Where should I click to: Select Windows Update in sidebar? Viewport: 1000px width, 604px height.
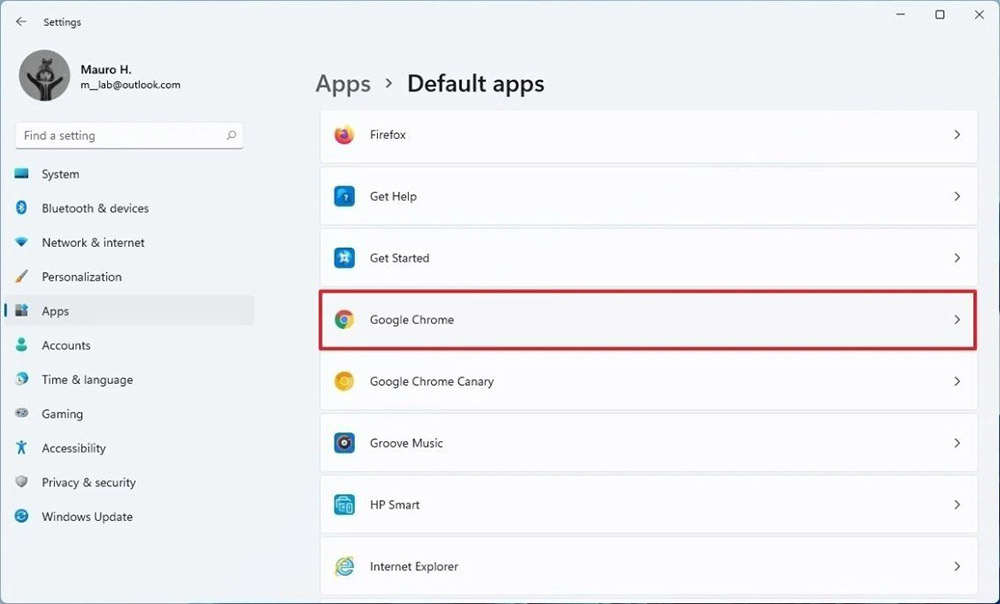129,516
